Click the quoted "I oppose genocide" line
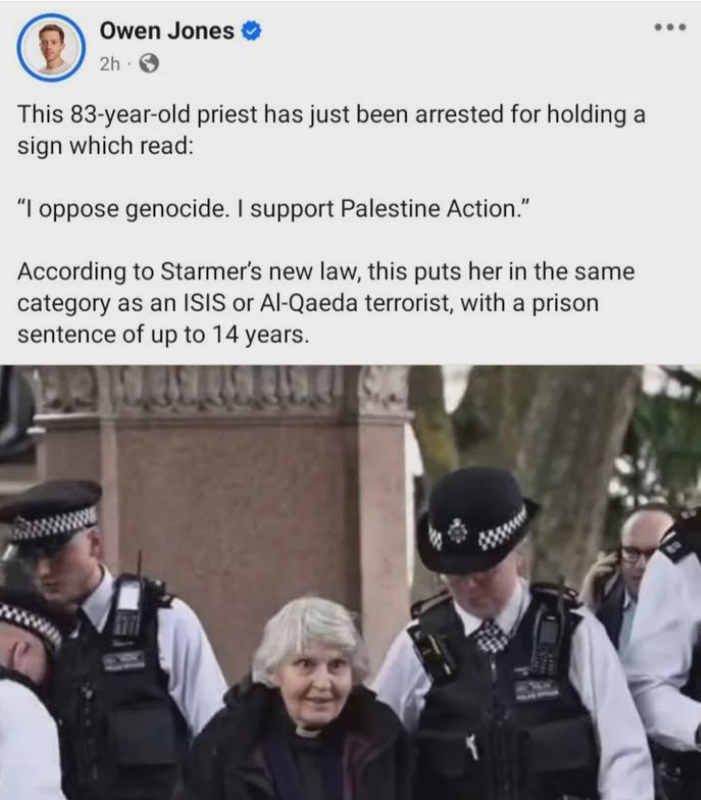Viewport: 701px width, 800px height. tap(273, 209)
